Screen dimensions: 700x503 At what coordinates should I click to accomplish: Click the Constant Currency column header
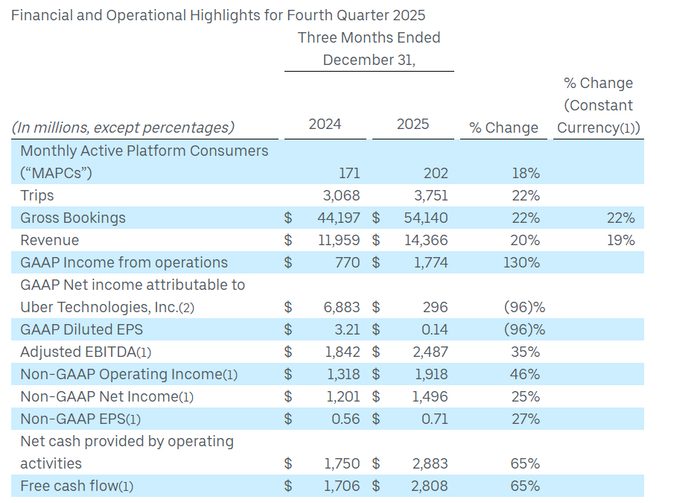tap(598, 105)
